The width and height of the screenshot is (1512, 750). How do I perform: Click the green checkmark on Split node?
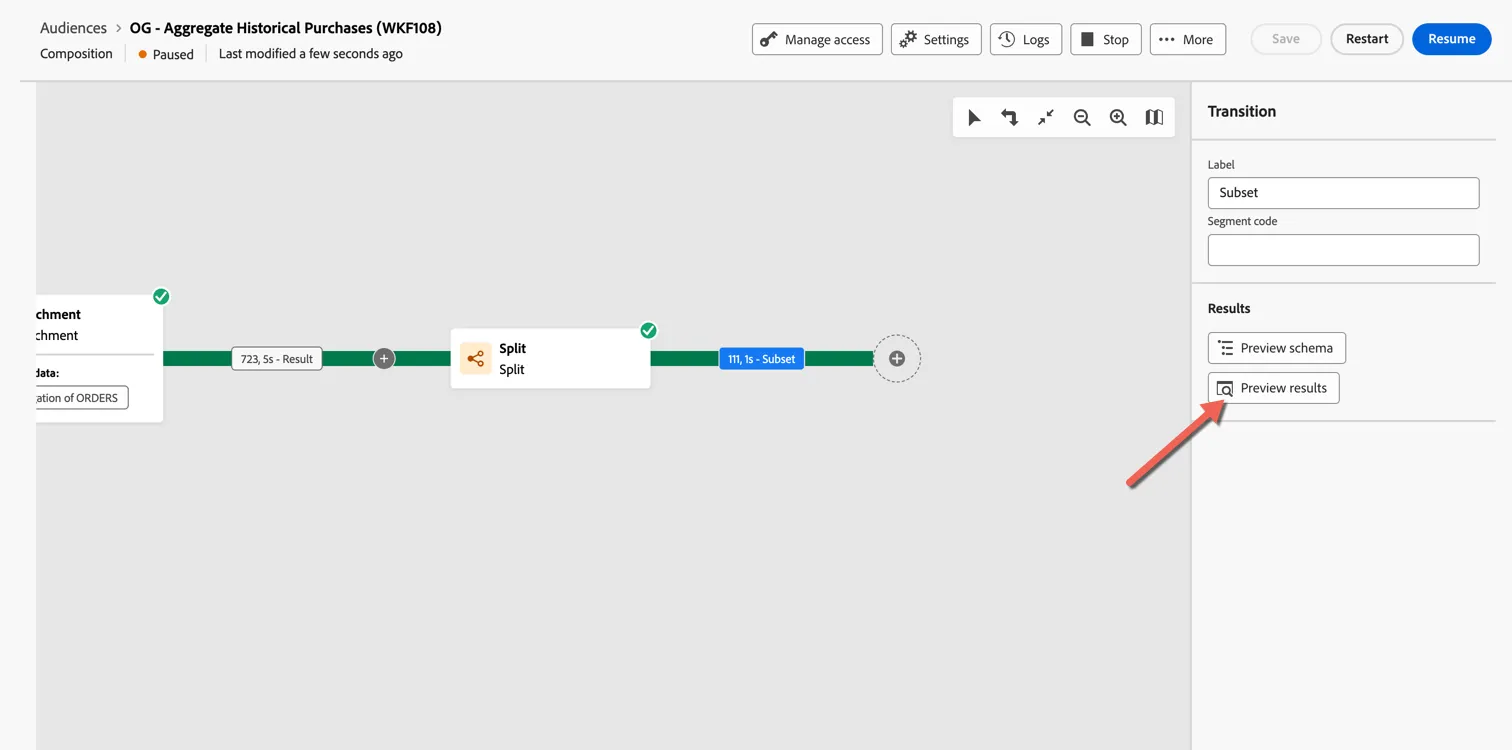(x=648, y=330)
